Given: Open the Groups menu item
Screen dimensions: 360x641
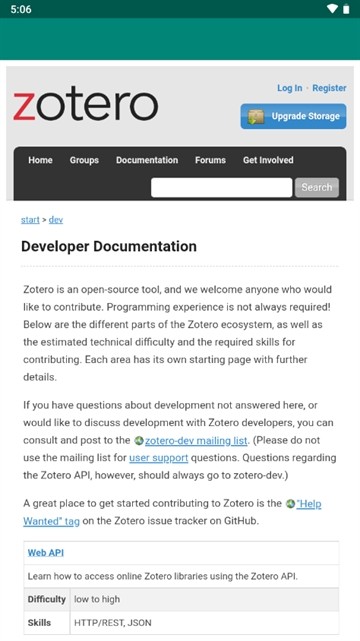Looking at the screenshot, I should point(84,160).
